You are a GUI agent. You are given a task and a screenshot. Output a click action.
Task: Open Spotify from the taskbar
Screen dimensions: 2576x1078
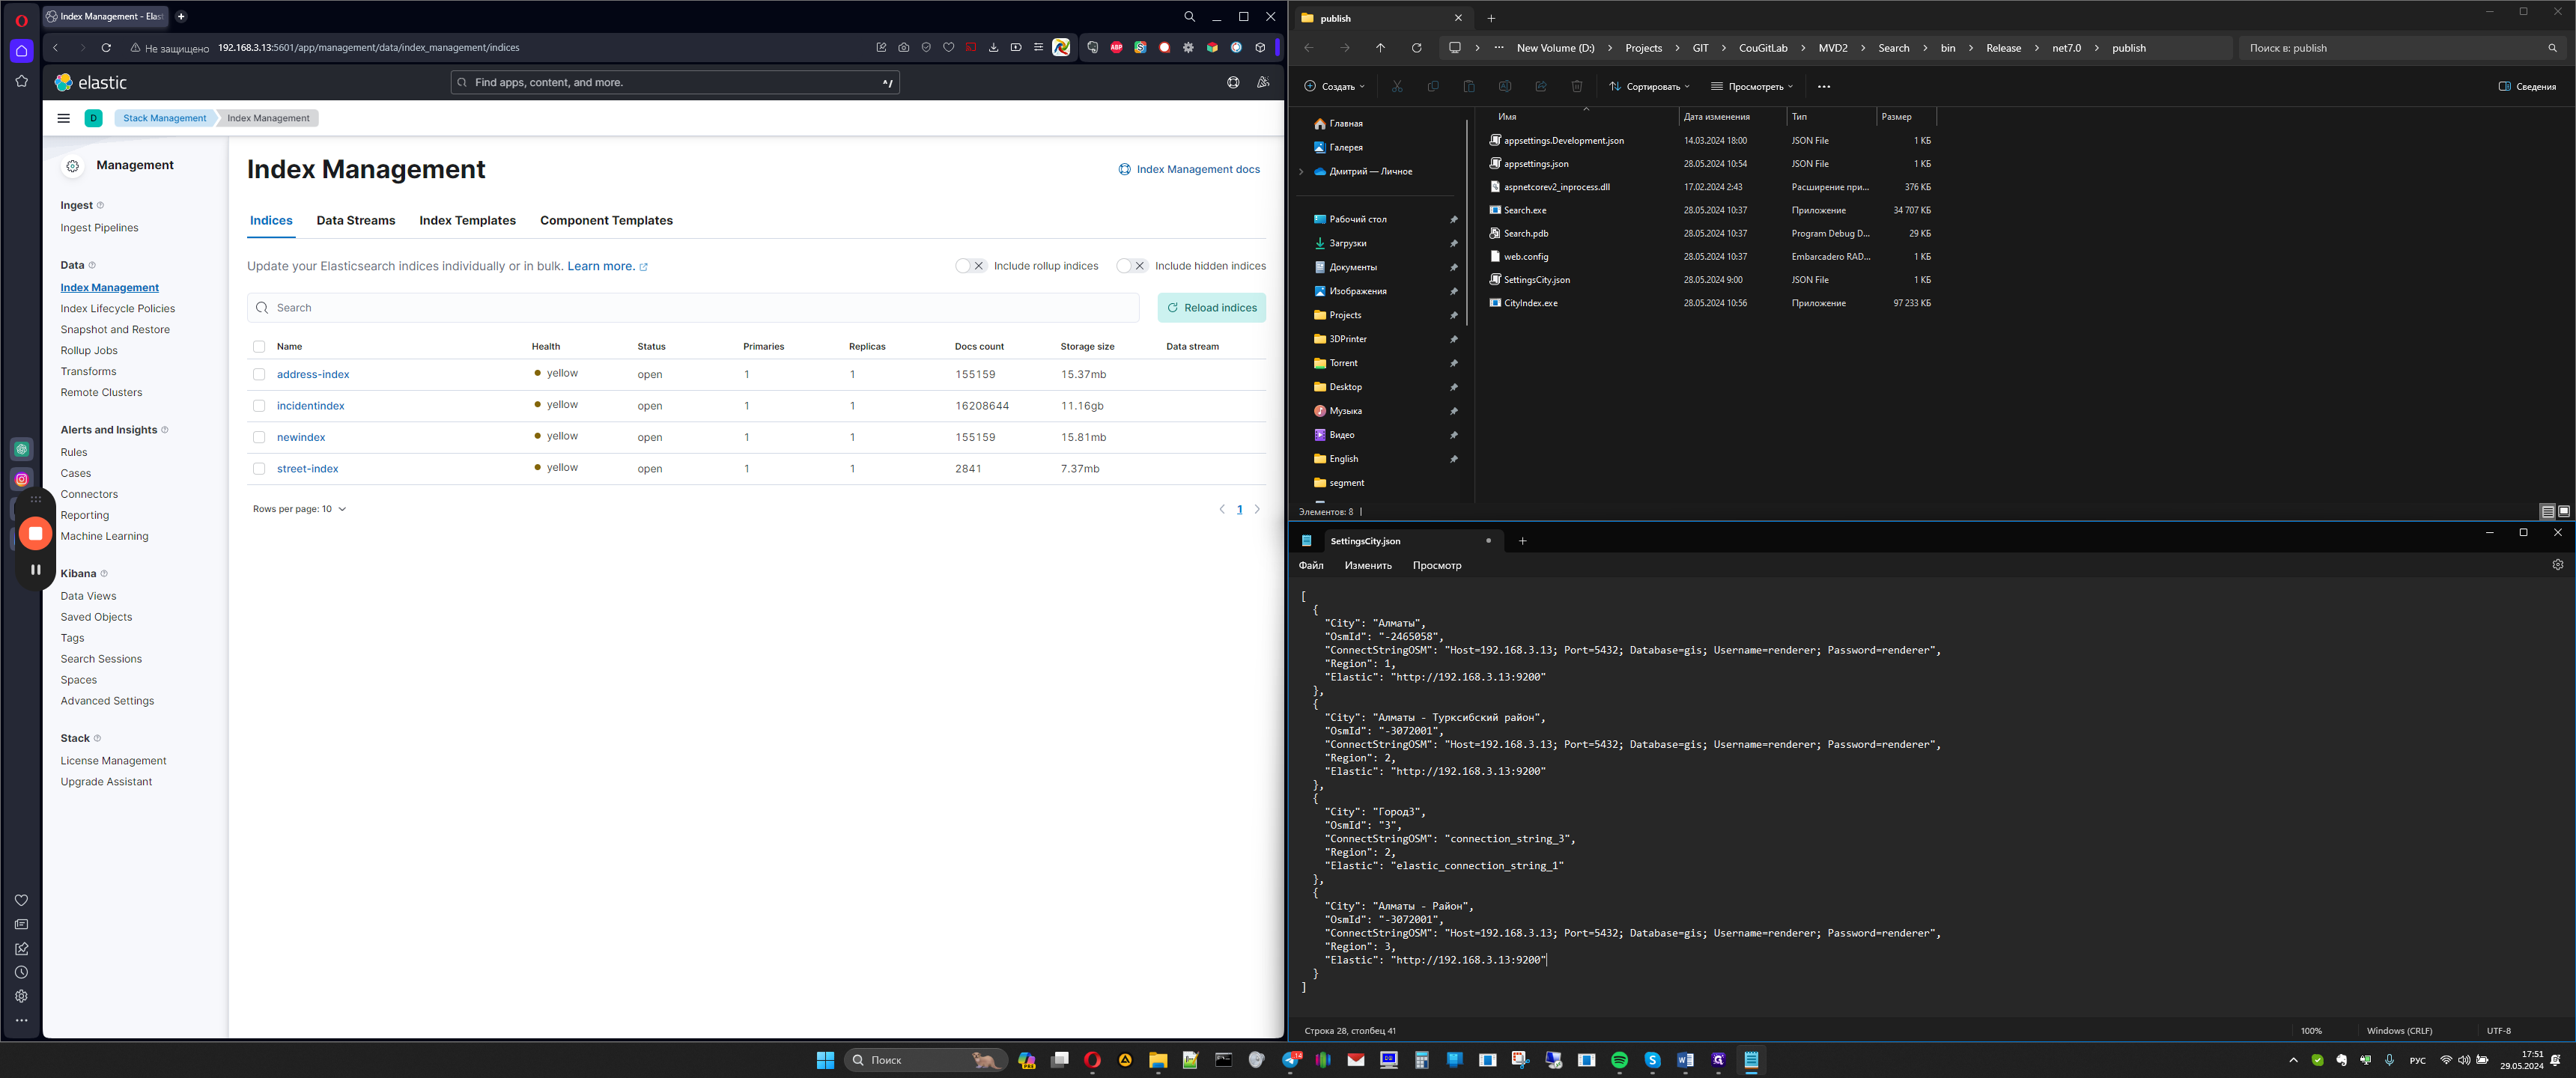pyautogui.click(x=1619, y=1060)
